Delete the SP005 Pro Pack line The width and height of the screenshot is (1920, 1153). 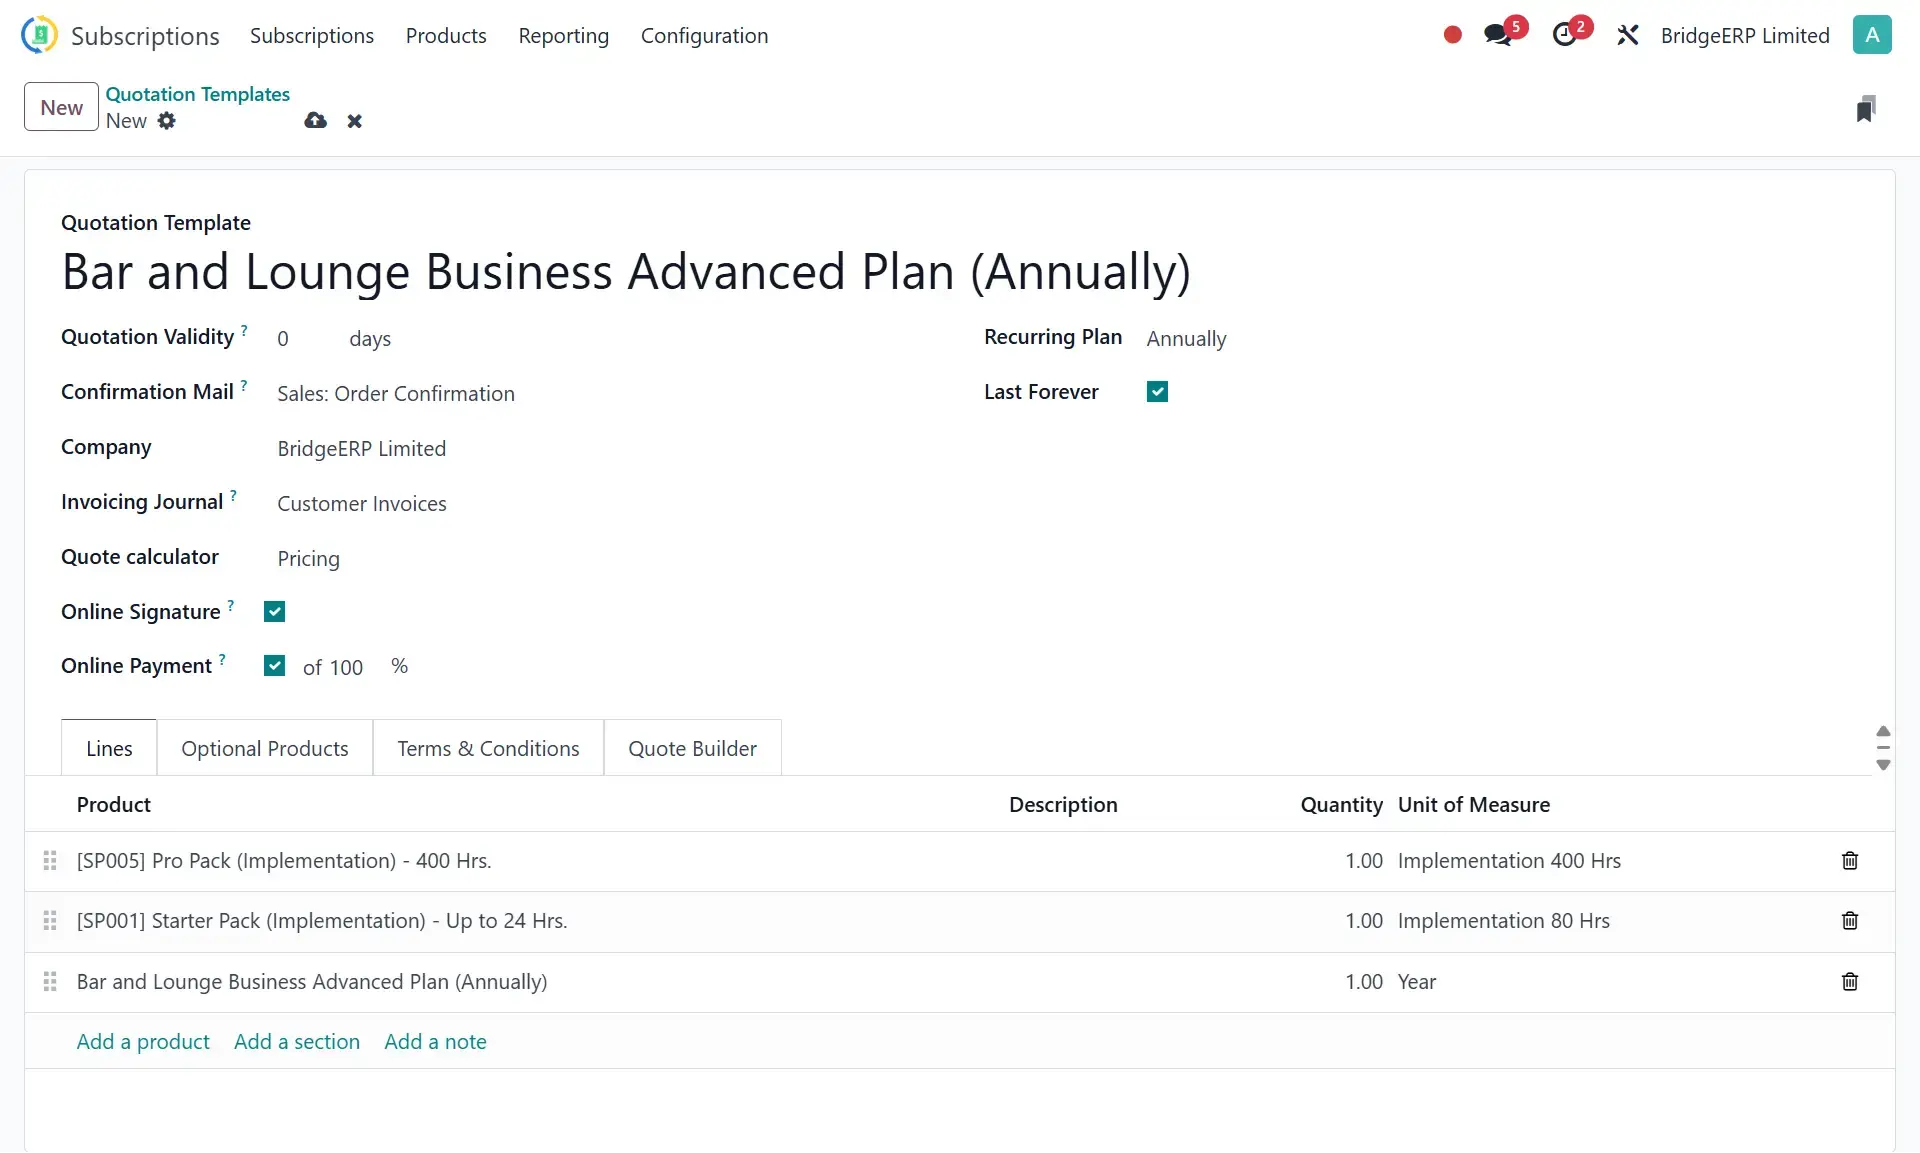1849,861
